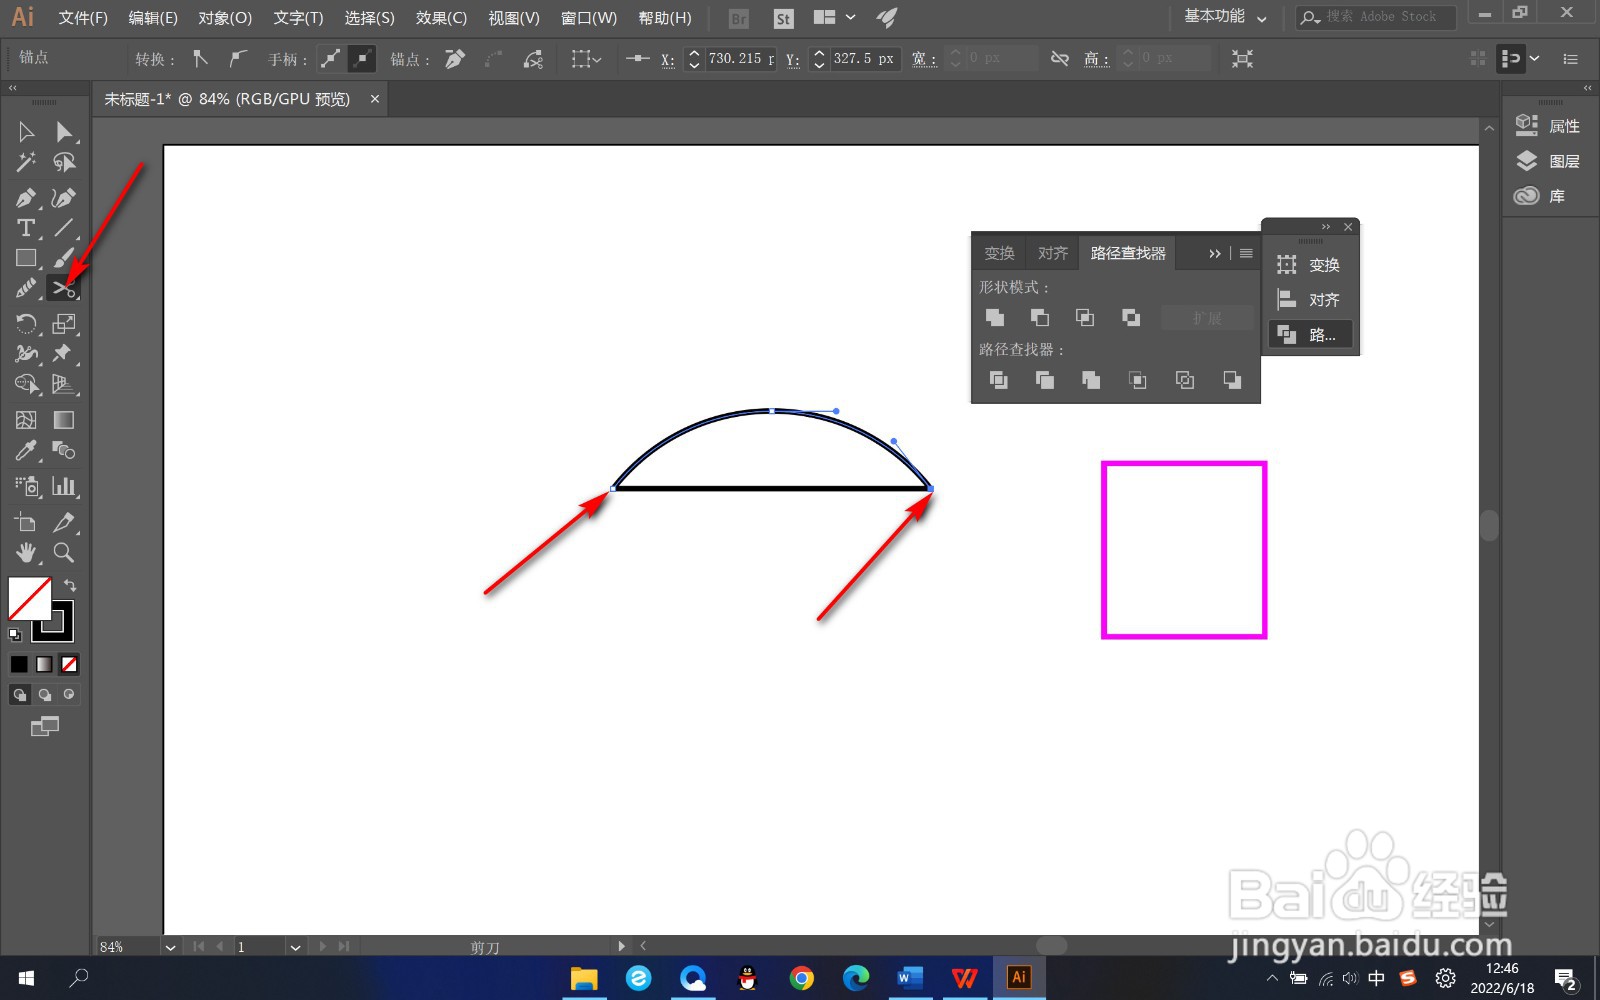Screen dimensions: 1600x1000
Task: Switch to the 变换 tab
Action: 999,254
